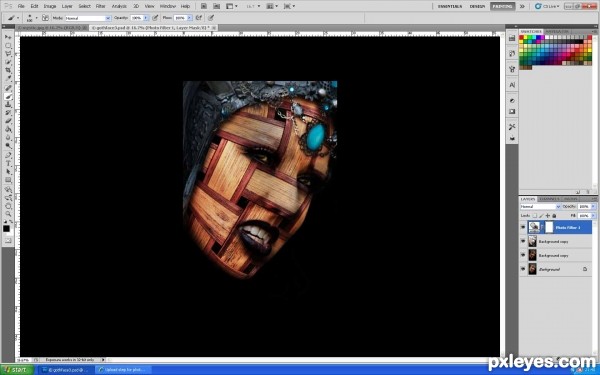Select the Healing Brush tool

8,88
